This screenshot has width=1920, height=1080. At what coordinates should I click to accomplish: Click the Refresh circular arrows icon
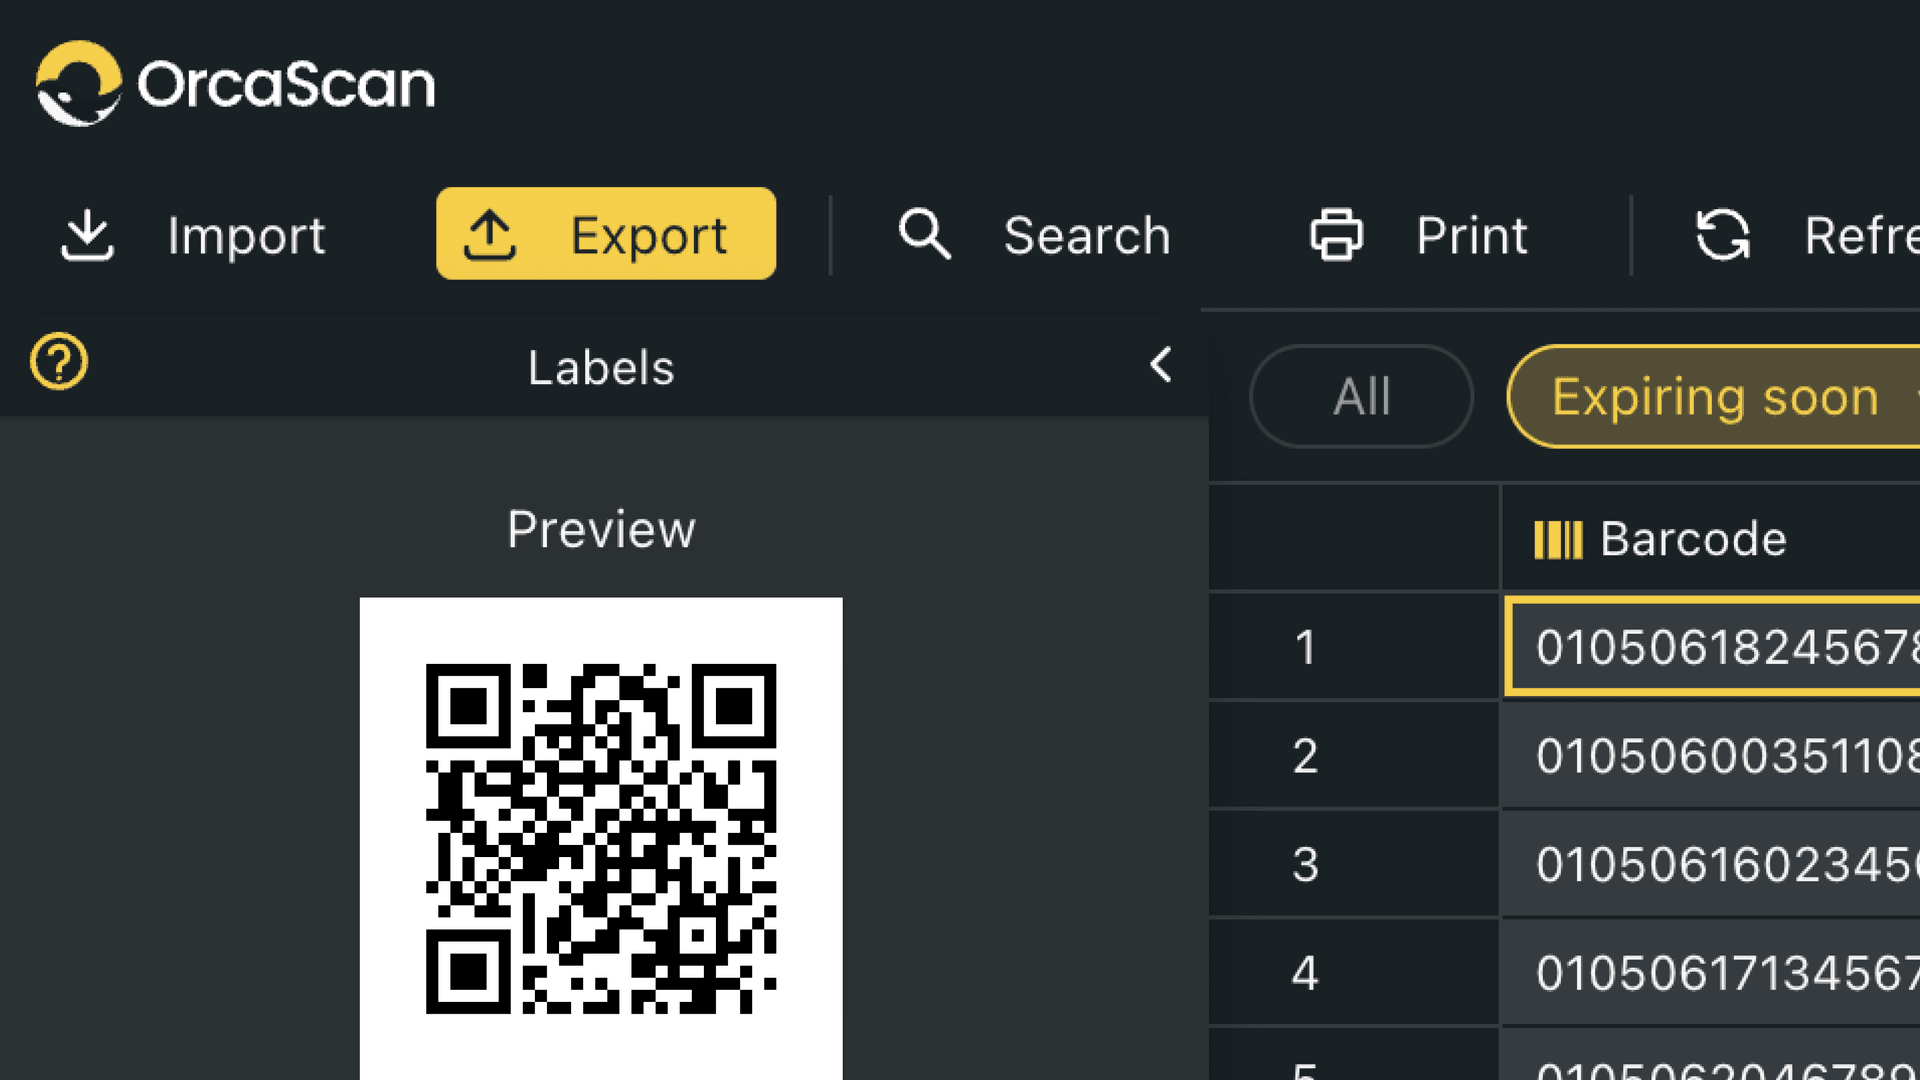[1723, 235]
